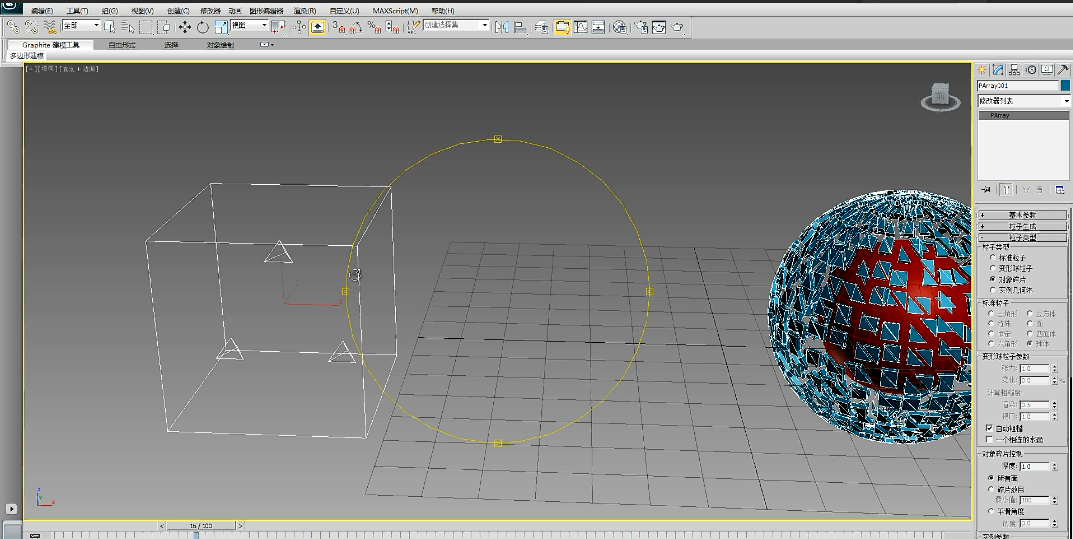Open the Group (G) menu
The width and height of the screenshot is (1073, 539).
point(109,11)
